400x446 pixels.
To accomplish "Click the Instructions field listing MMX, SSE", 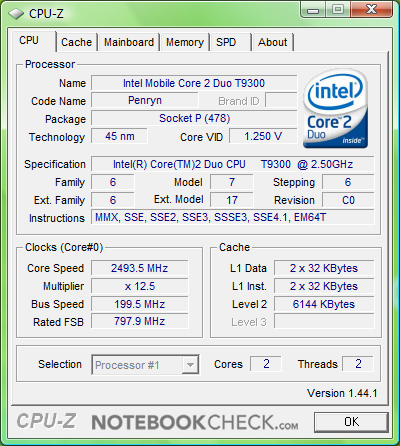I will [x=233, y=217].
